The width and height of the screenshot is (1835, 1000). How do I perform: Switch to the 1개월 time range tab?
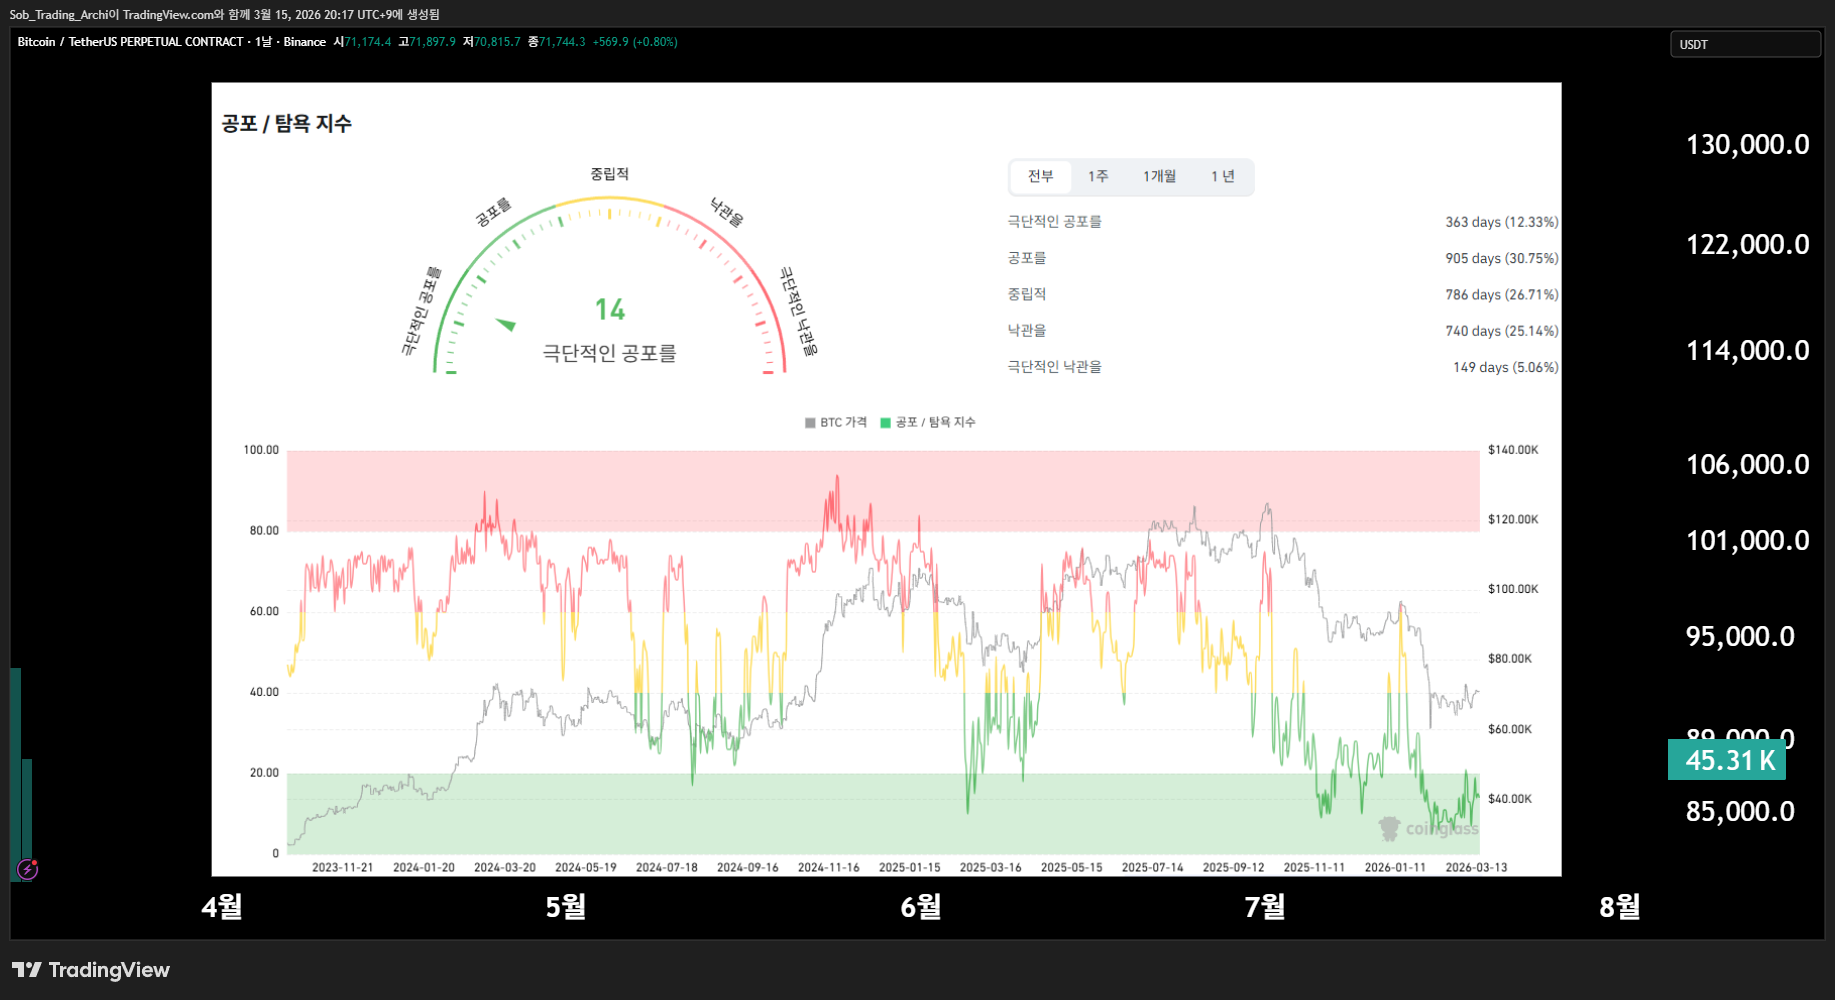[1160, 177]
